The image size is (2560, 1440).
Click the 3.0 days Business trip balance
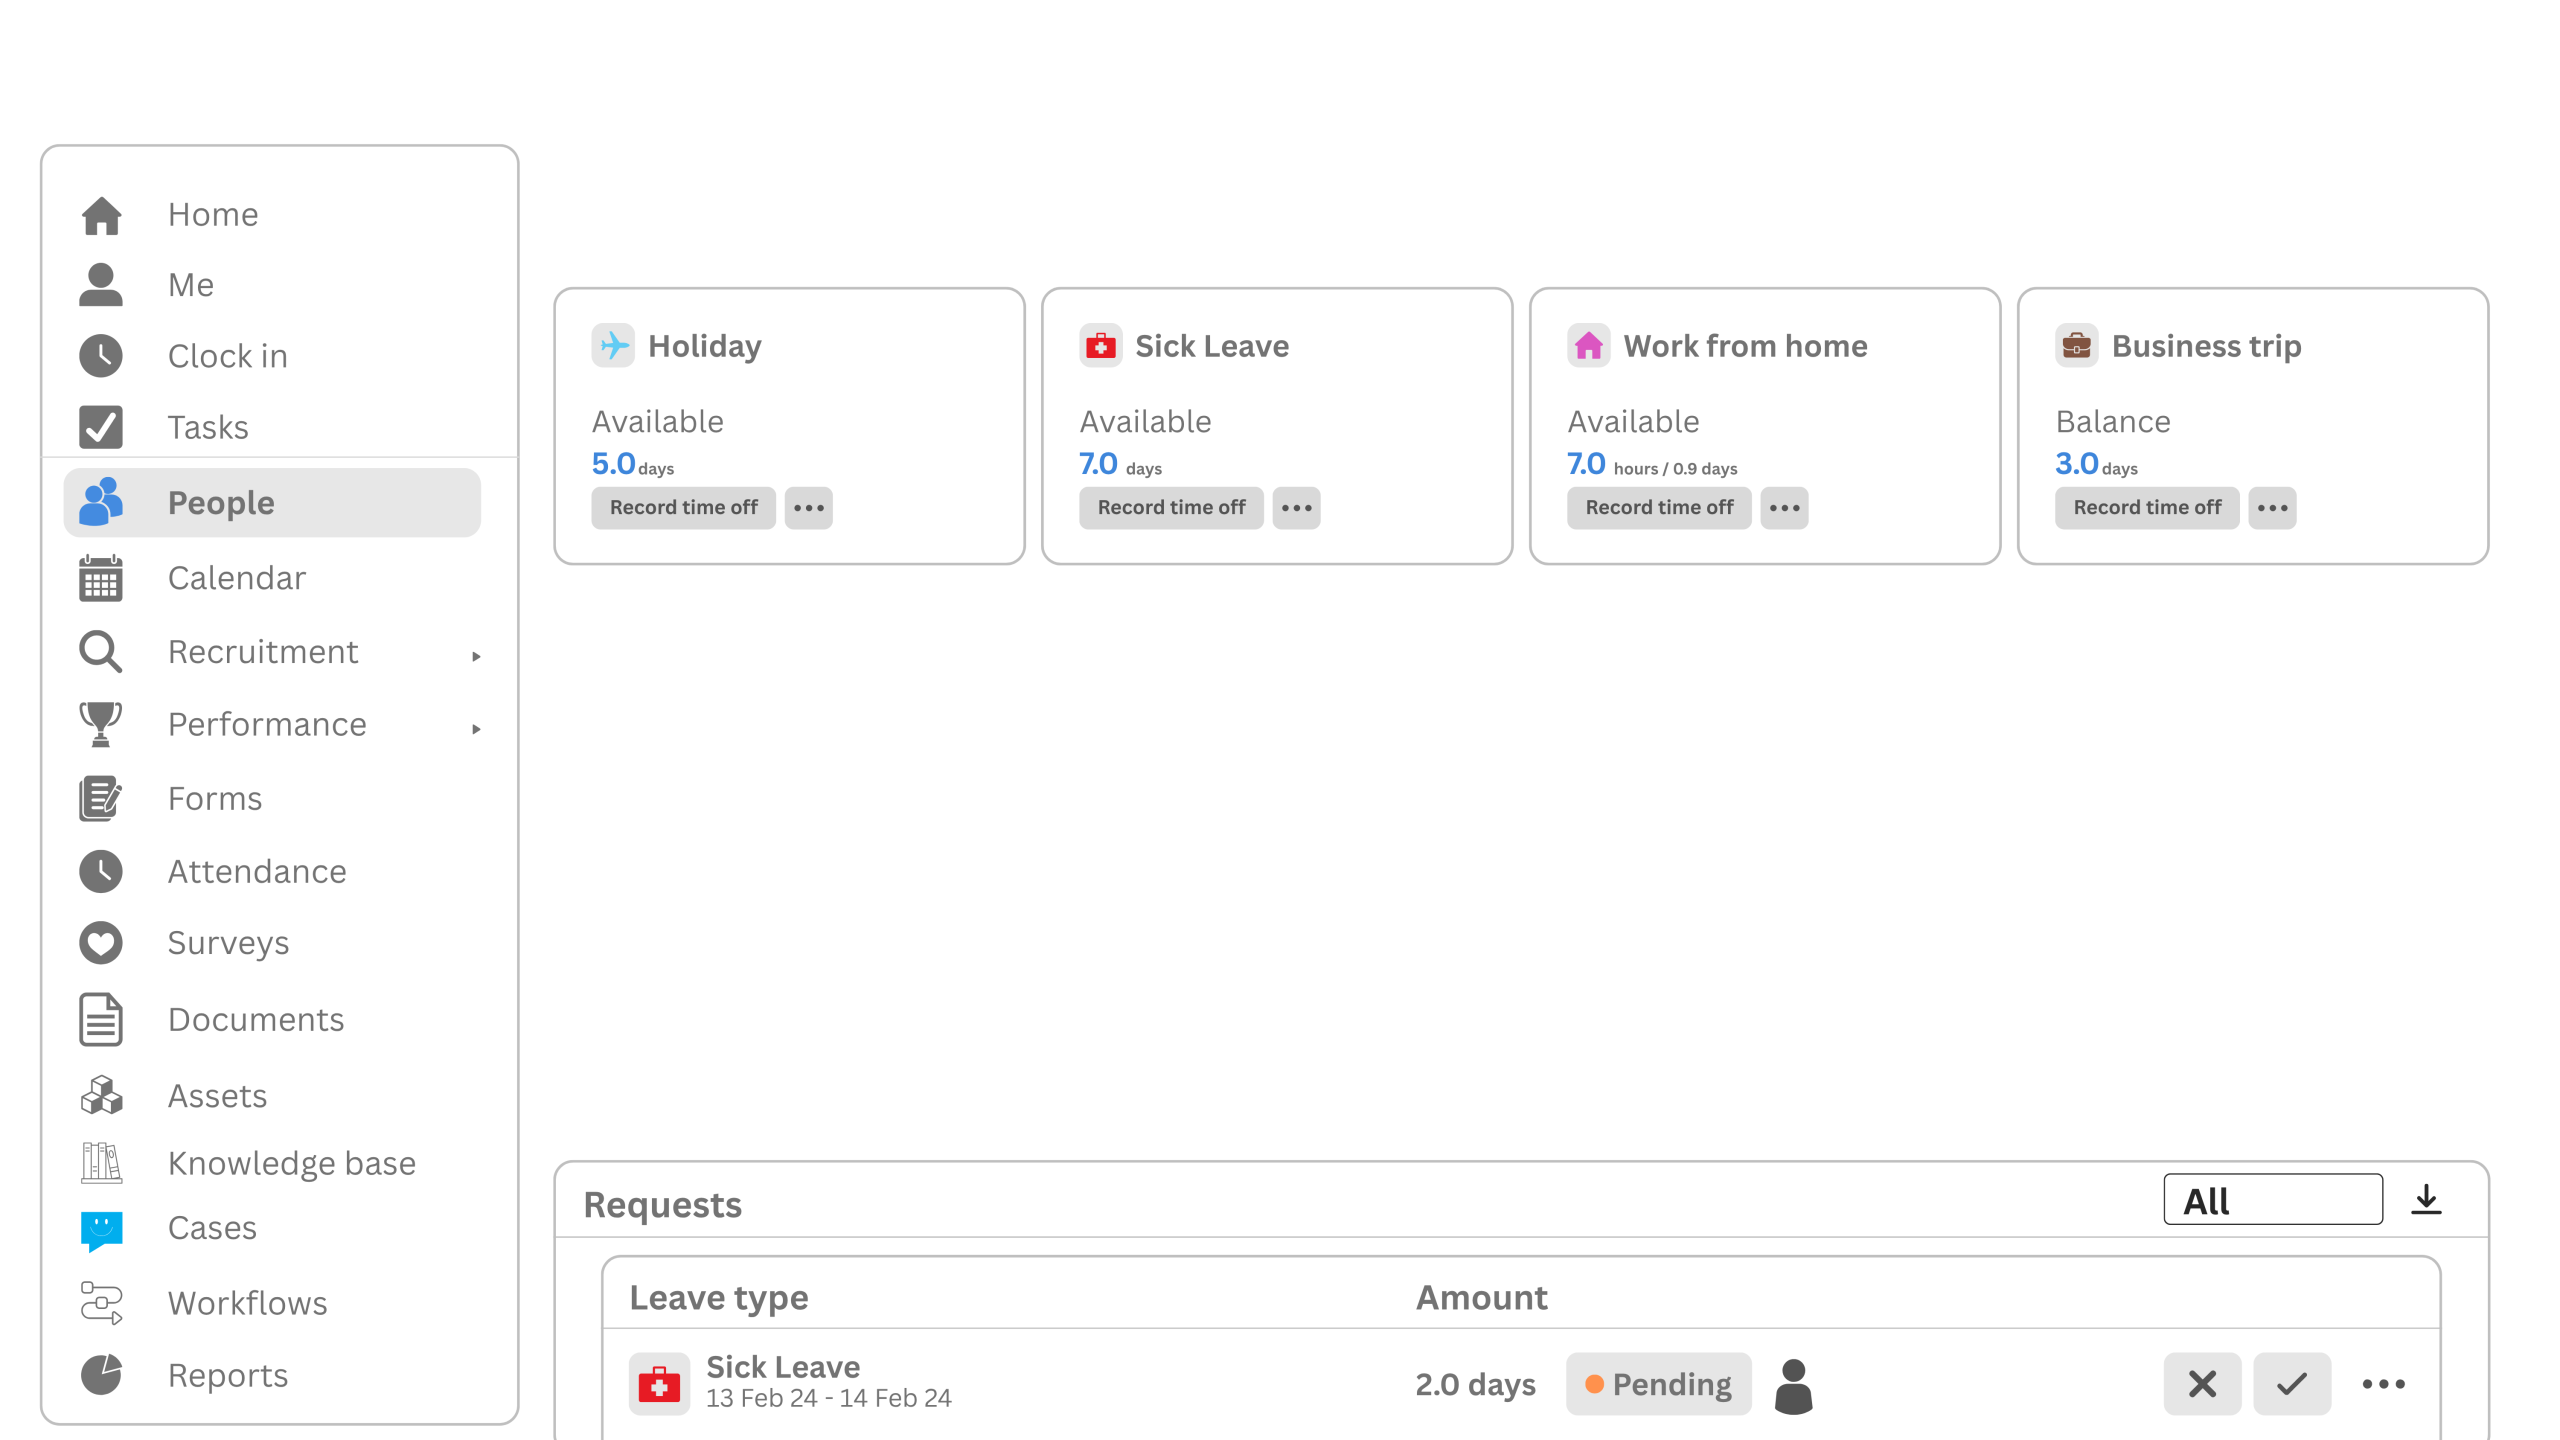(2097, 465)
